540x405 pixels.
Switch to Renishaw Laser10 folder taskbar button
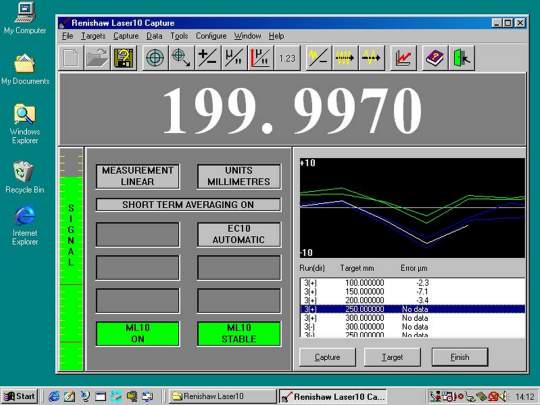click(x=222, y=396)
